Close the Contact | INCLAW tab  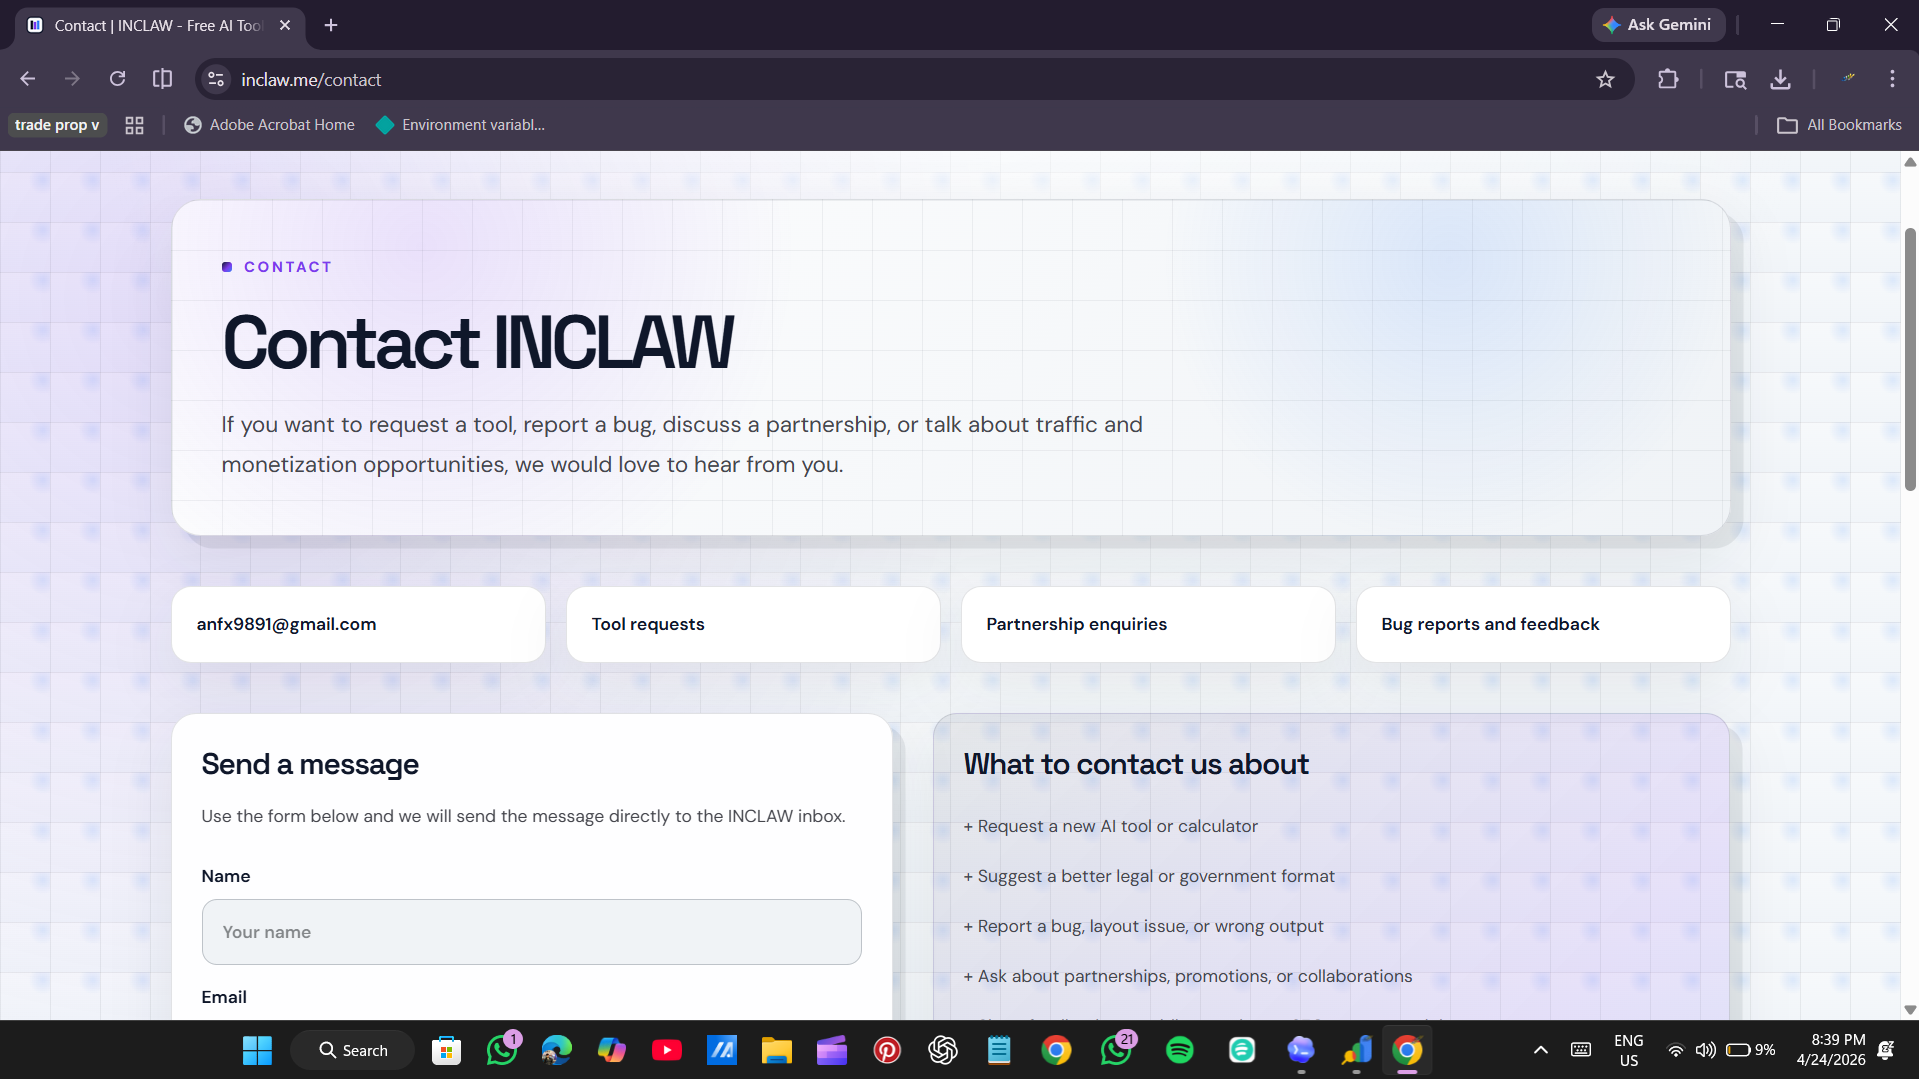pos(285,25)
